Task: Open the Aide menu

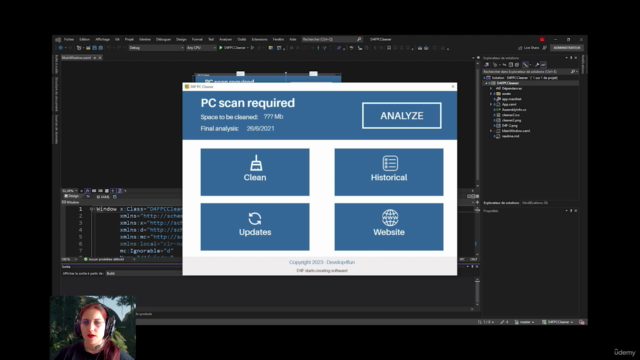Action: 293,40
